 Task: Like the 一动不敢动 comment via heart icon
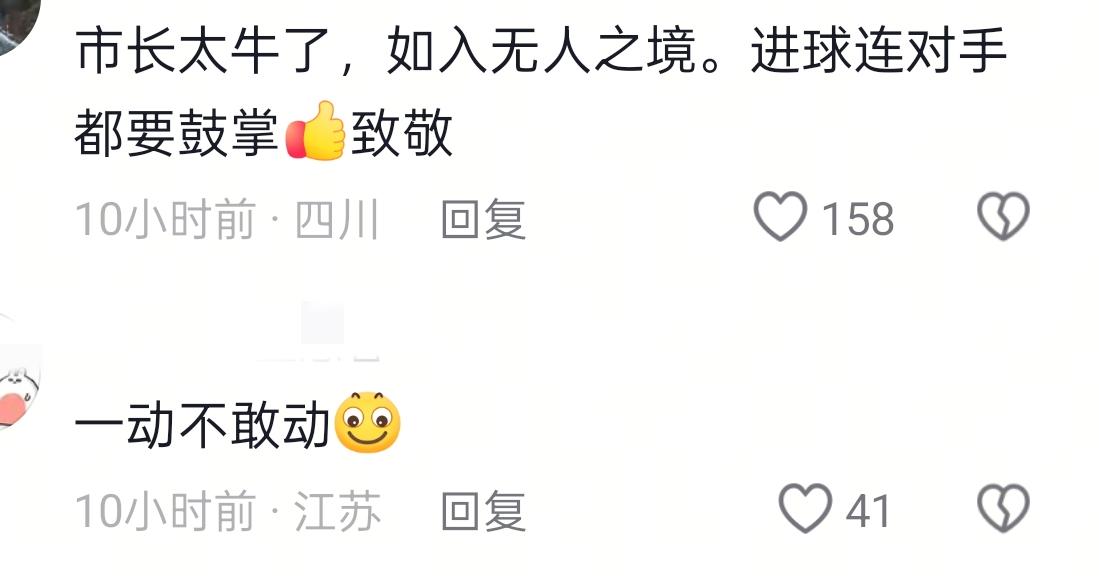pyautogui.click(x=805, y=508)
